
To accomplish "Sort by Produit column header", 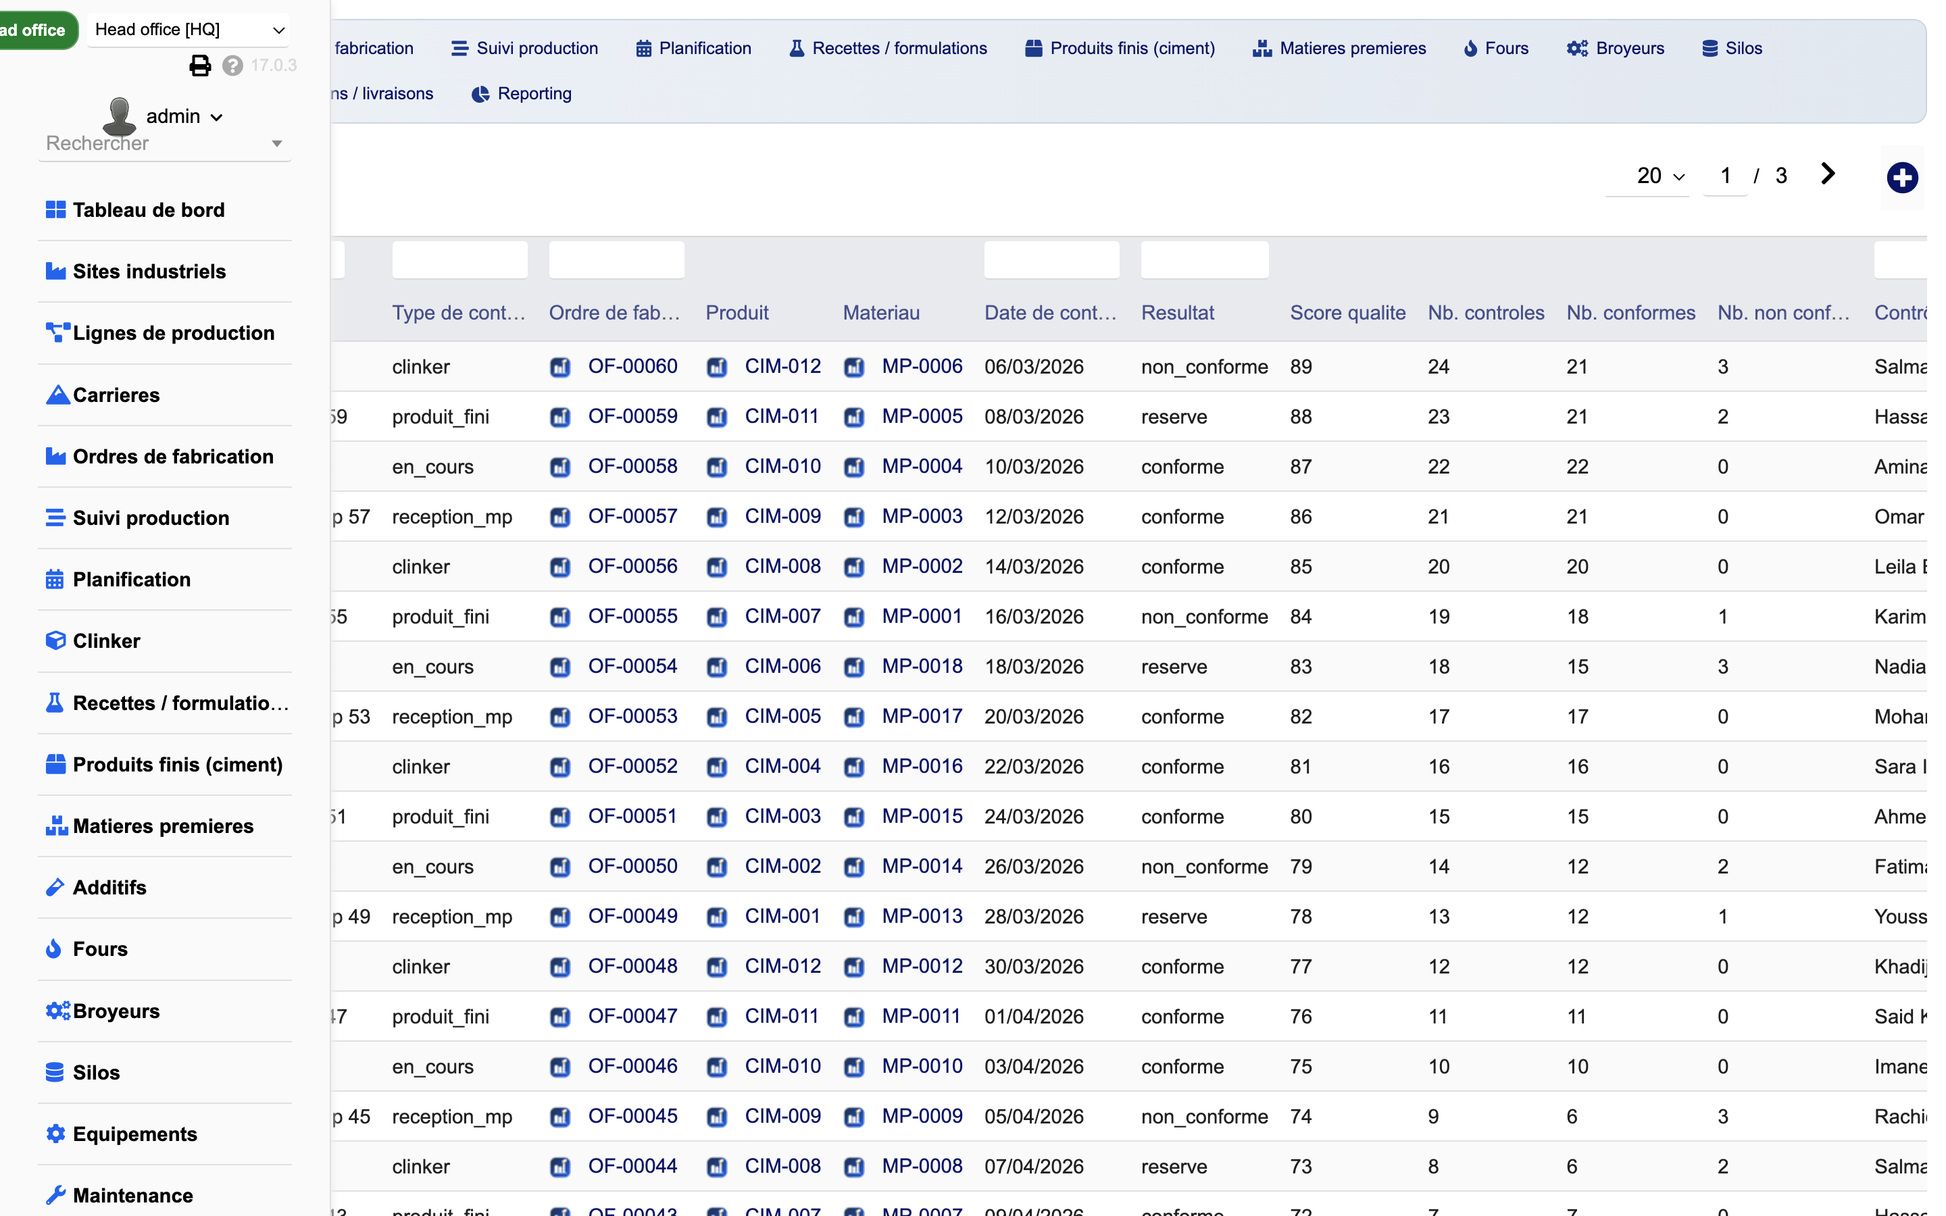I will pos(737,313).
